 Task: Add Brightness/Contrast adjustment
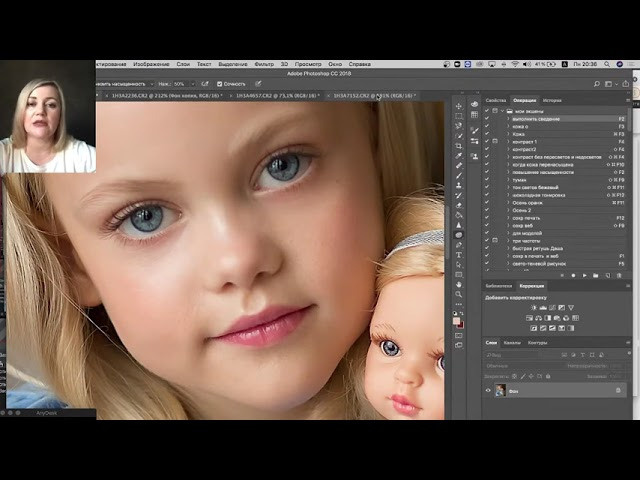pyautogui.click(x=534, y=308)
